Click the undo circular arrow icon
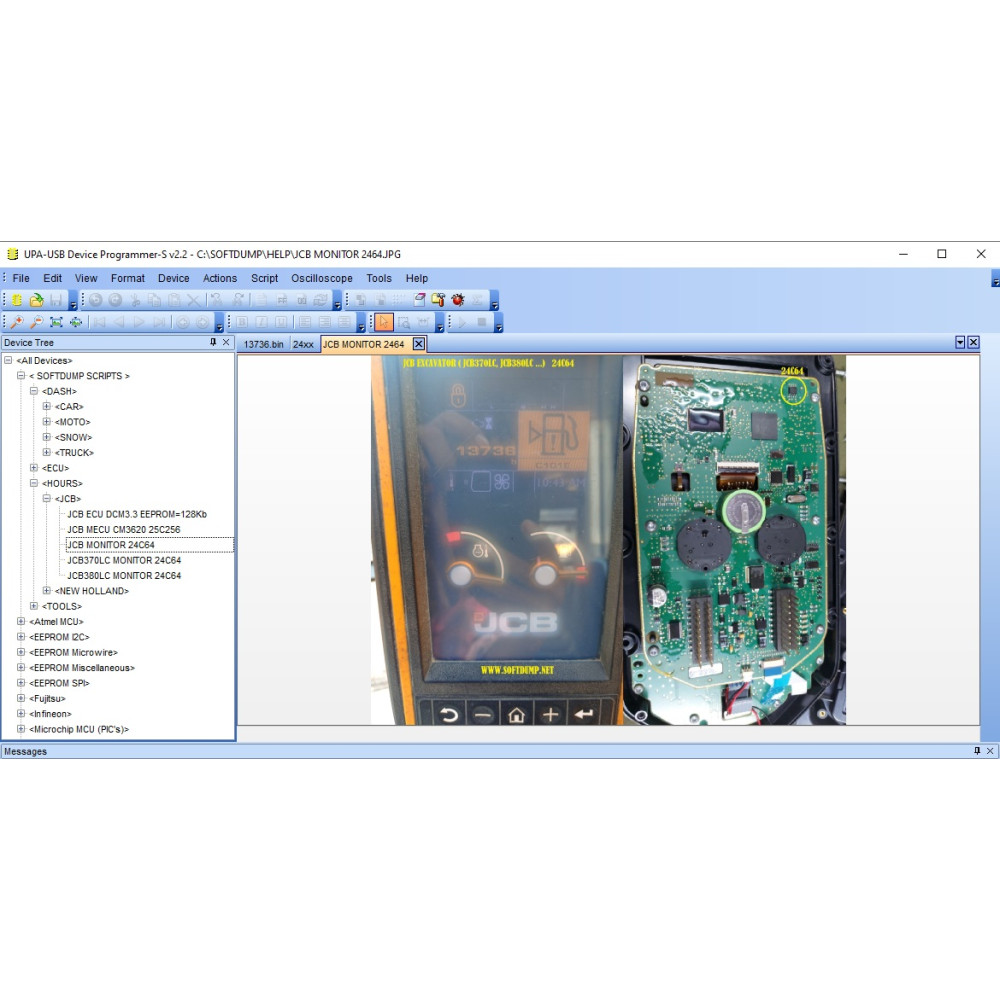 point(96,300)
